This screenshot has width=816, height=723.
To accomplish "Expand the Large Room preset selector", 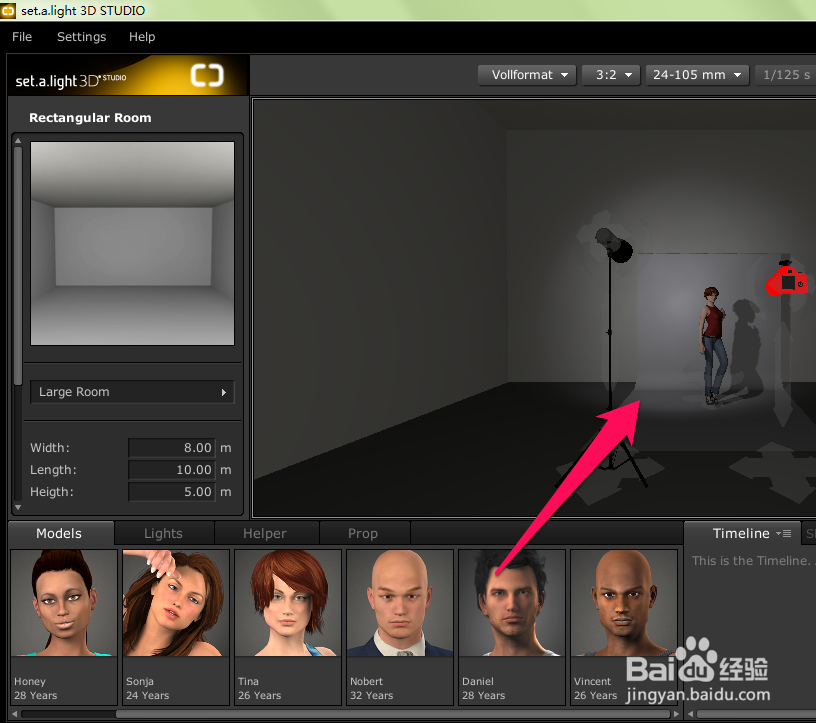I will pyautogui.click(x=132, y=392).
